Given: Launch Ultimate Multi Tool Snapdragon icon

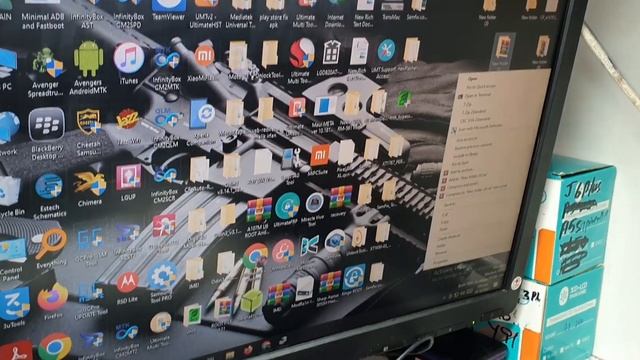Looking at the screenshot, I should point(302,54).
